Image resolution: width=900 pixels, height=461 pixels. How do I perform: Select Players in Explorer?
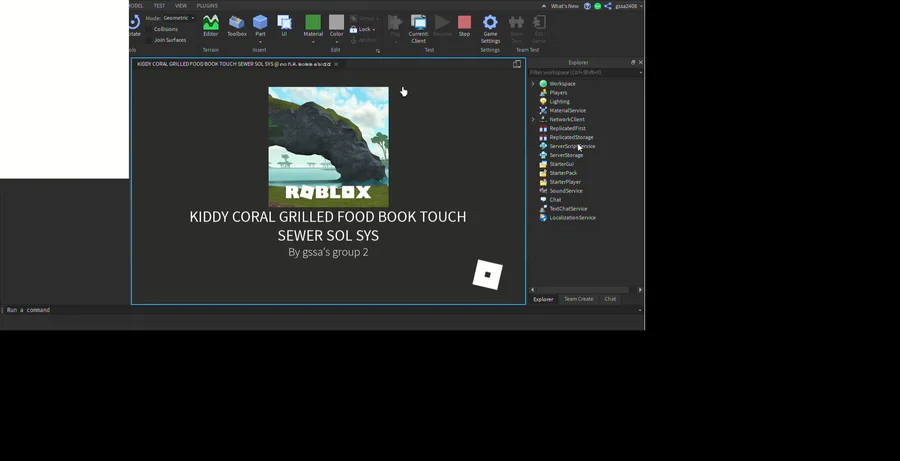pyautogui.click(x=558, y=92)
